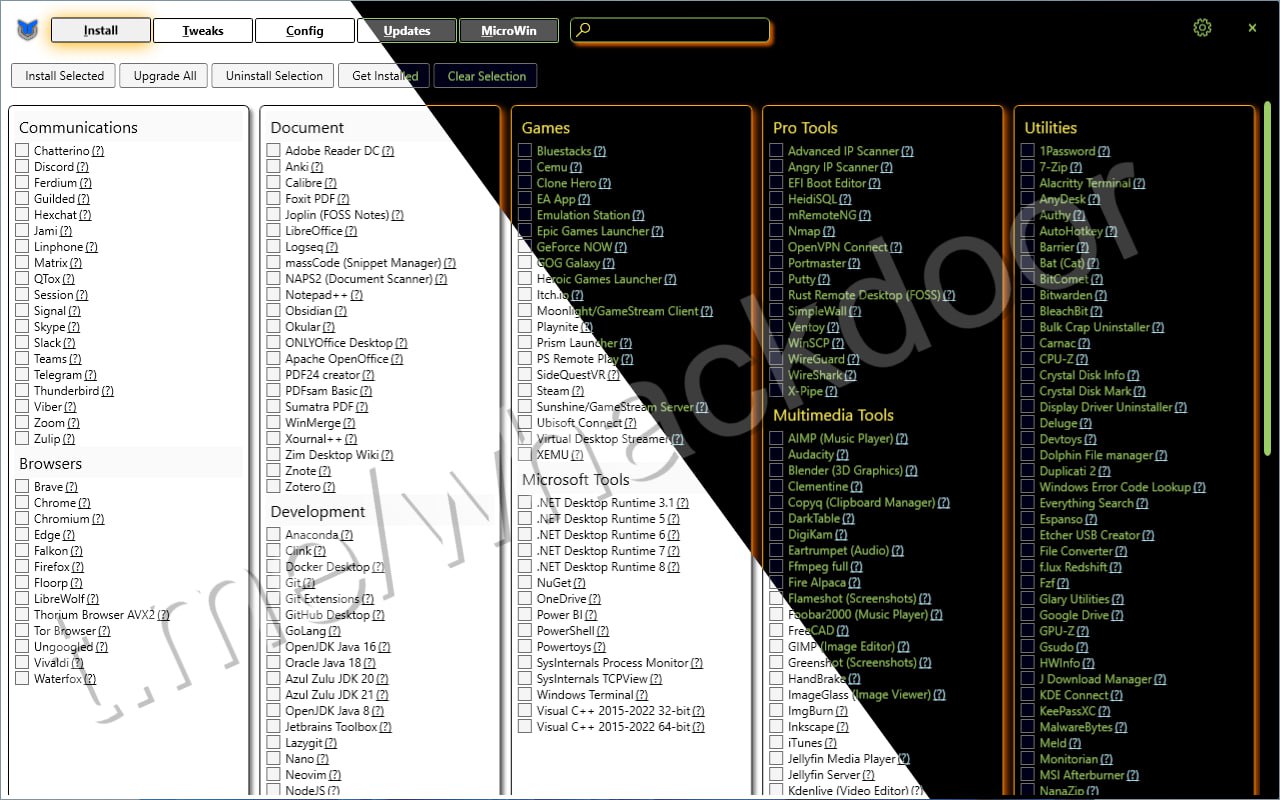Switch to the Tweaks tab

coord(203,31)
